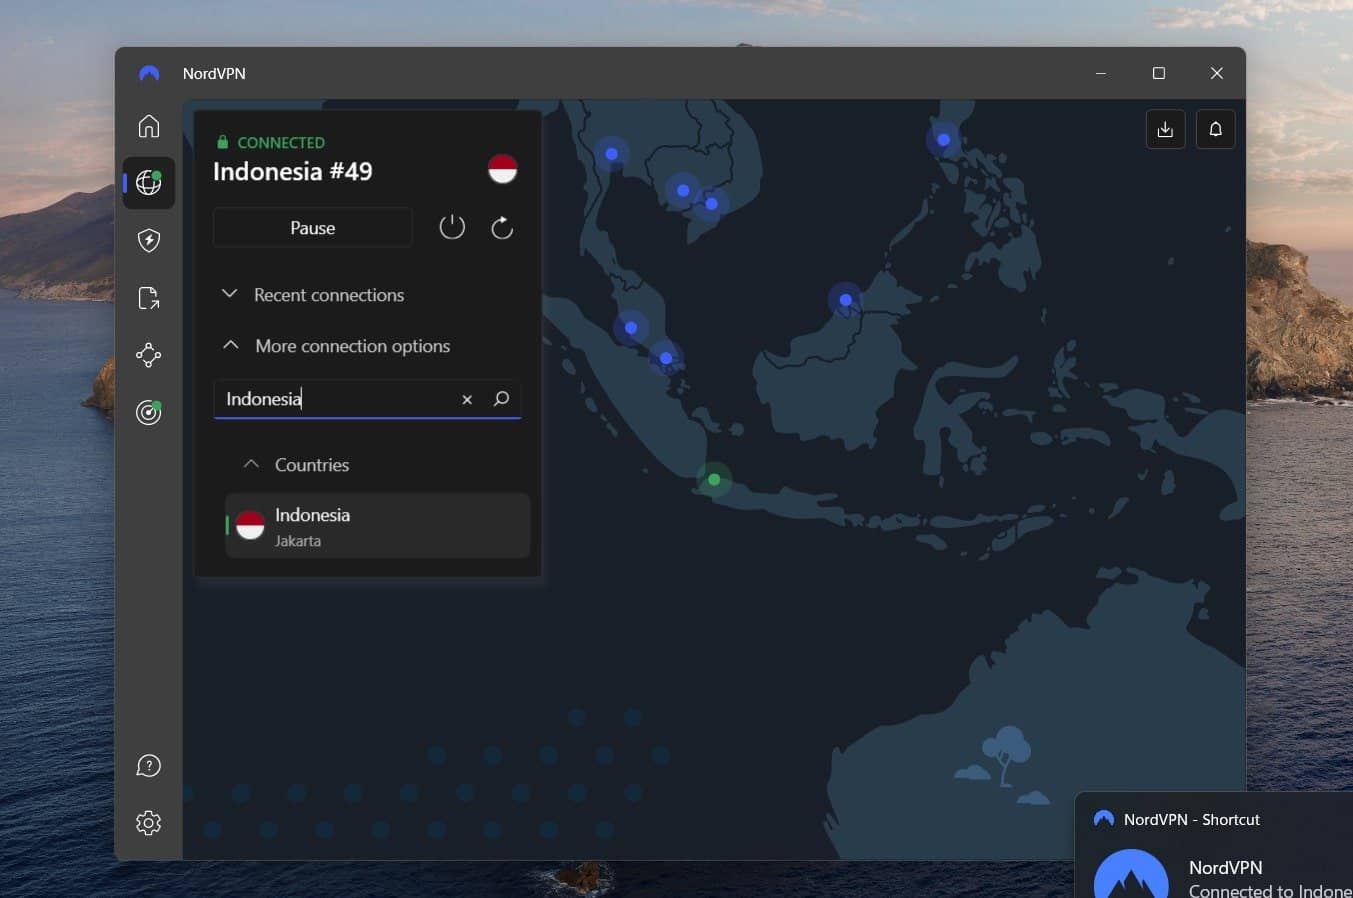Select the Vietnam server dot on map
The width and height of the screenshot is (1353, 898).
click(712, 204)
